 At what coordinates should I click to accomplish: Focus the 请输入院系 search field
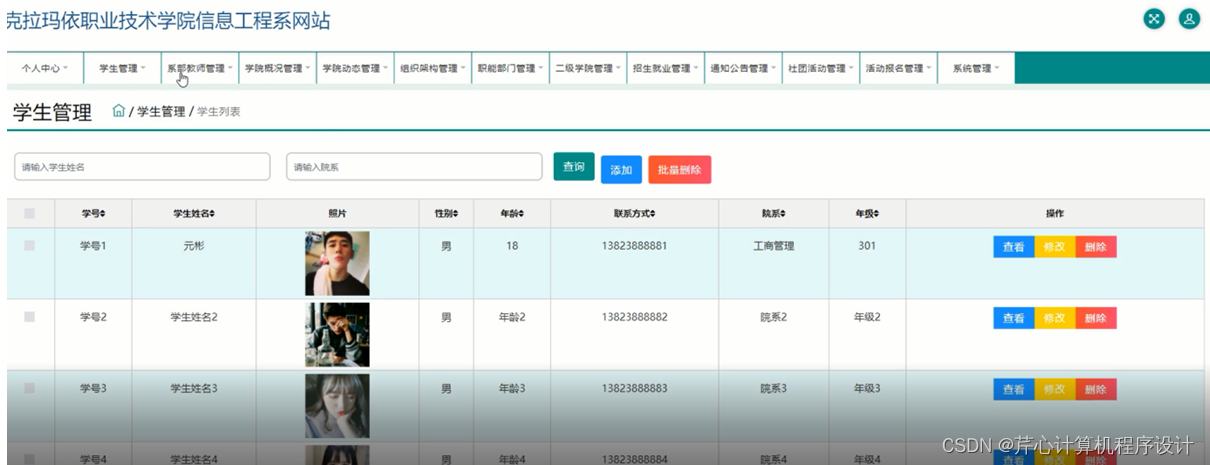tap(414, 167)
